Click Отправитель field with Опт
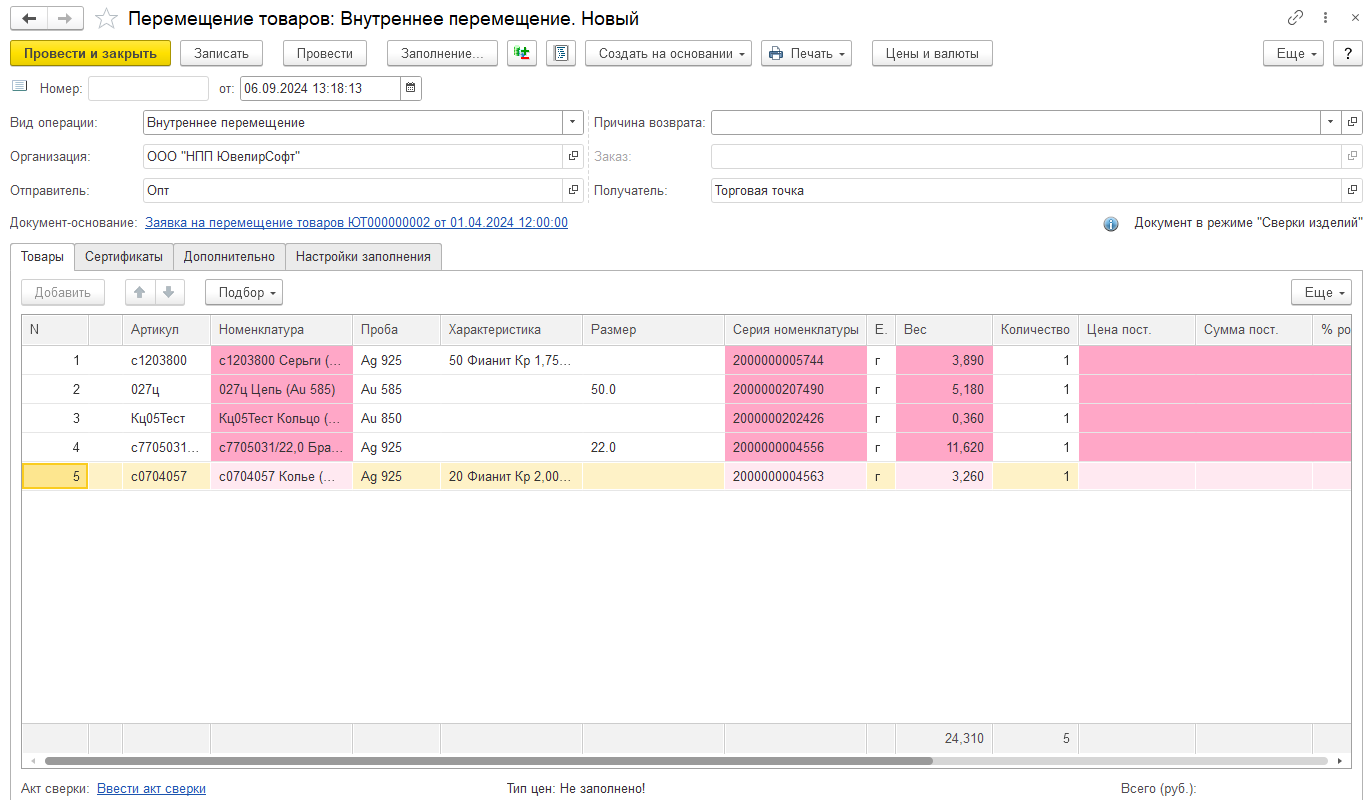Image resolution: width=1364 pixels, height=807 pixels. (x=354, y=190)
